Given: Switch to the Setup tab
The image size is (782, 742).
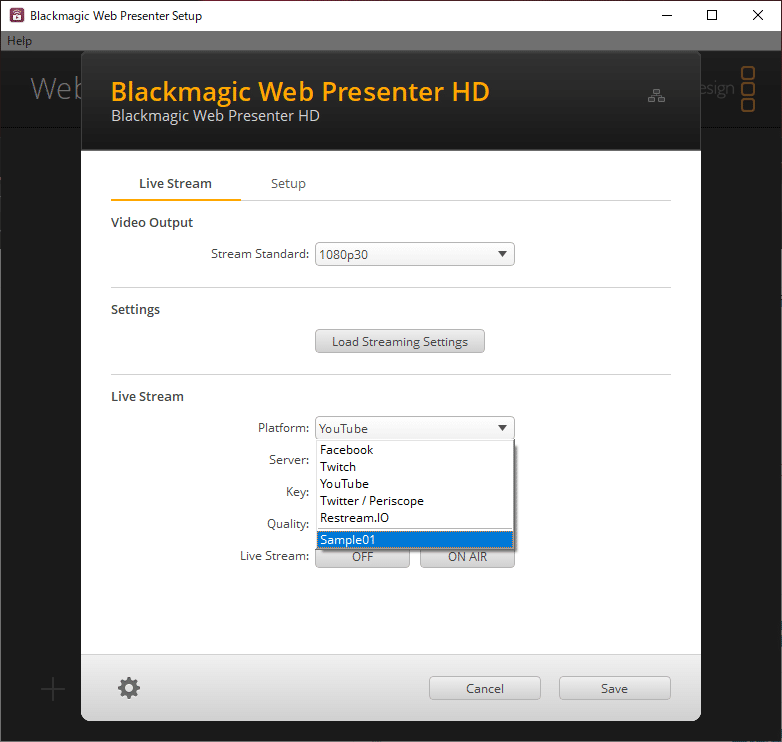Looking at the screenshot, I should [288, 184].
